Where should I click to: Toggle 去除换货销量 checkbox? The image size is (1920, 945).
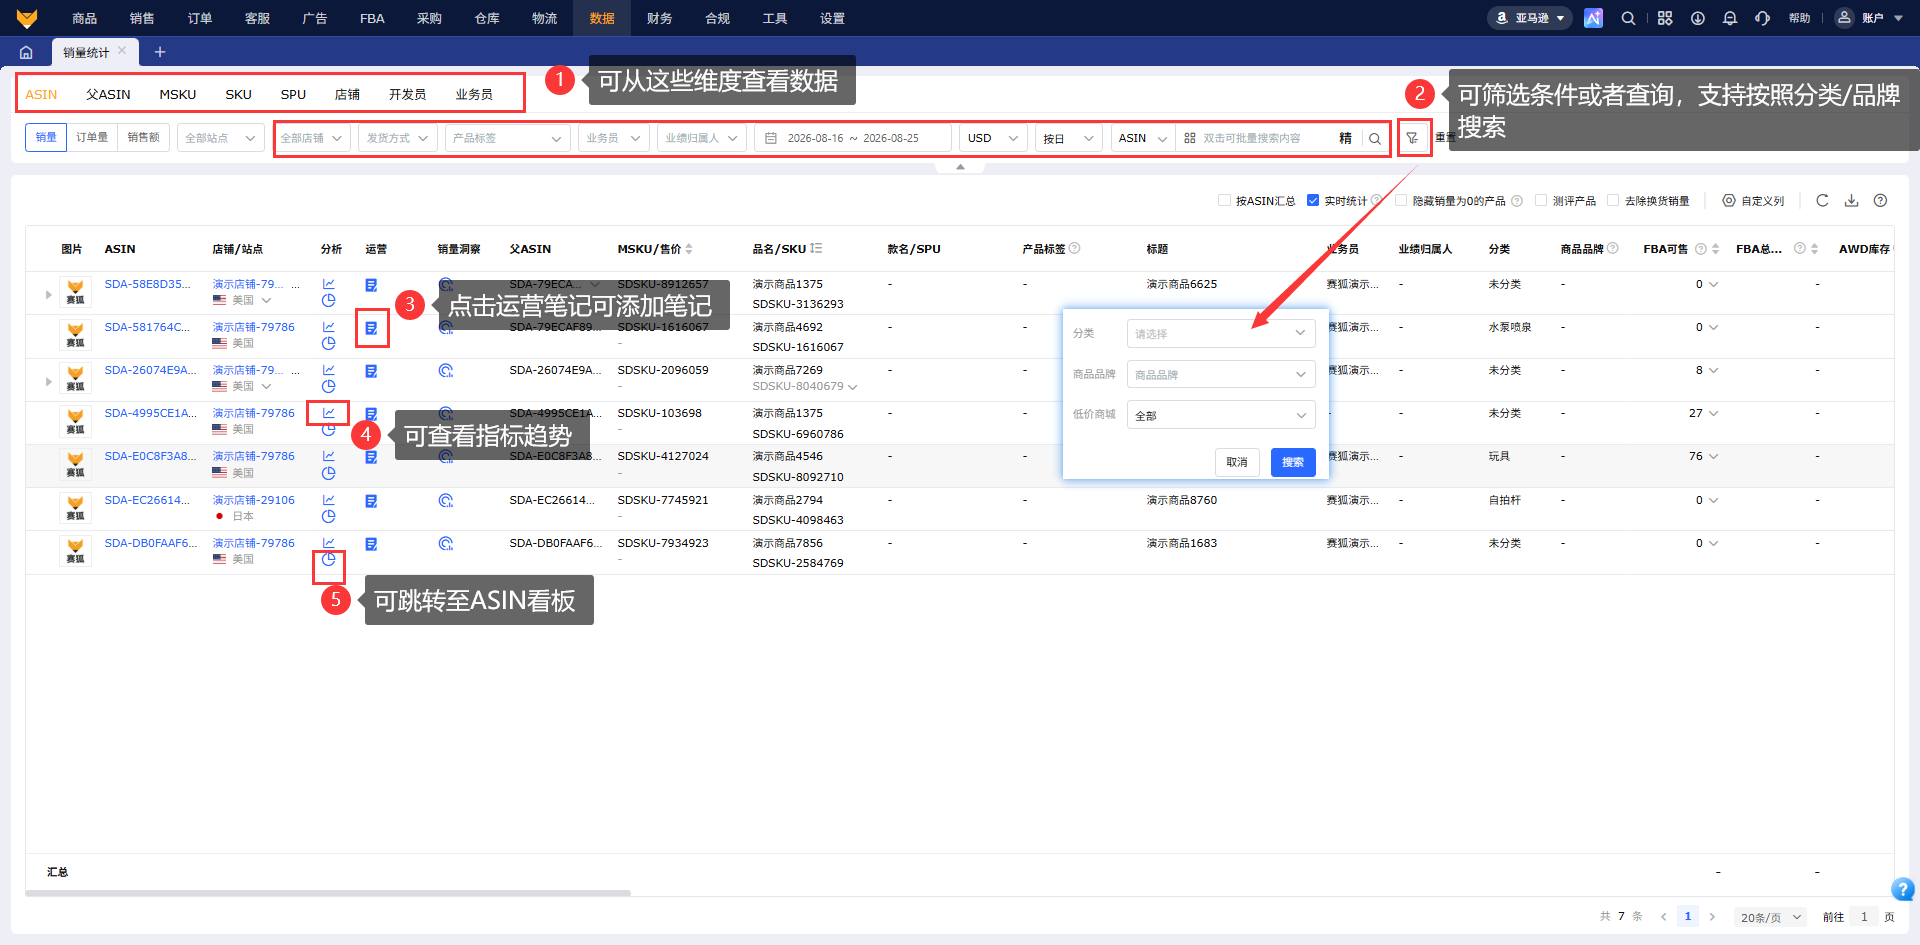coord(1613,200)
